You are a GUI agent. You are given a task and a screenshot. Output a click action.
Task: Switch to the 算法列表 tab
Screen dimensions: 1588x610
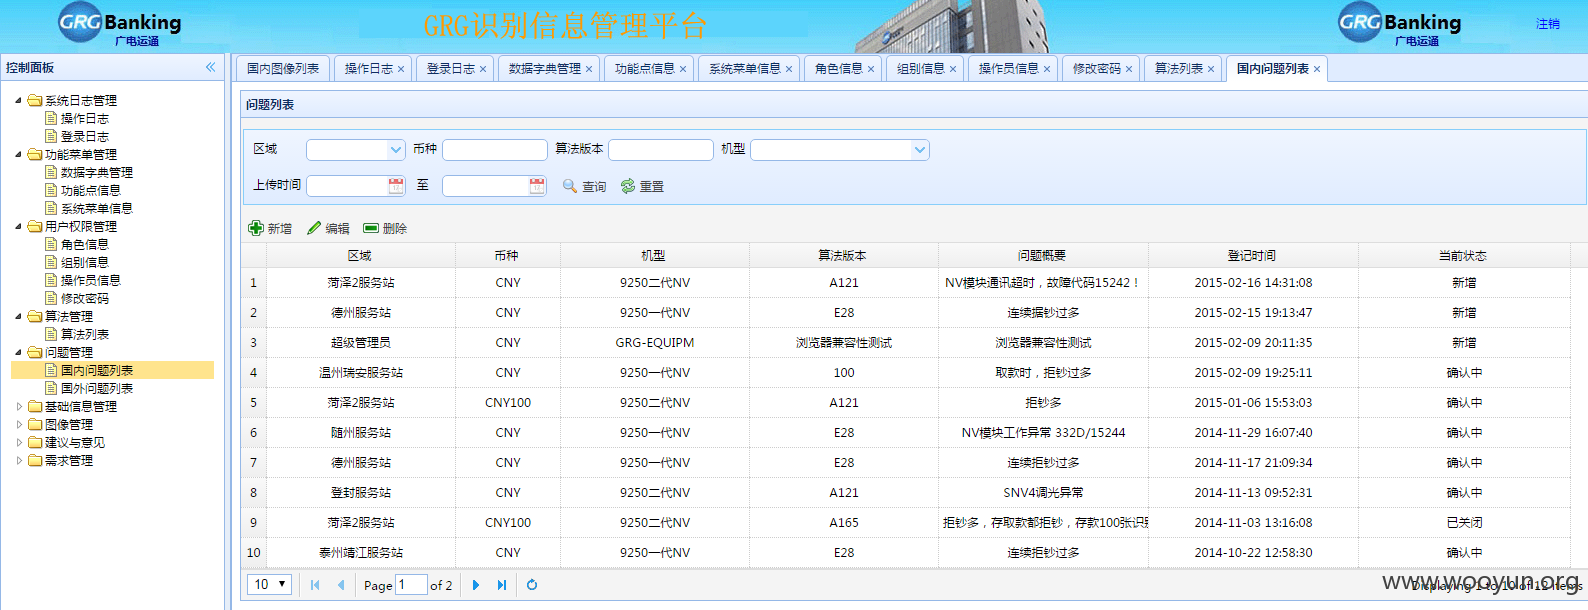tap(1179, 69)
